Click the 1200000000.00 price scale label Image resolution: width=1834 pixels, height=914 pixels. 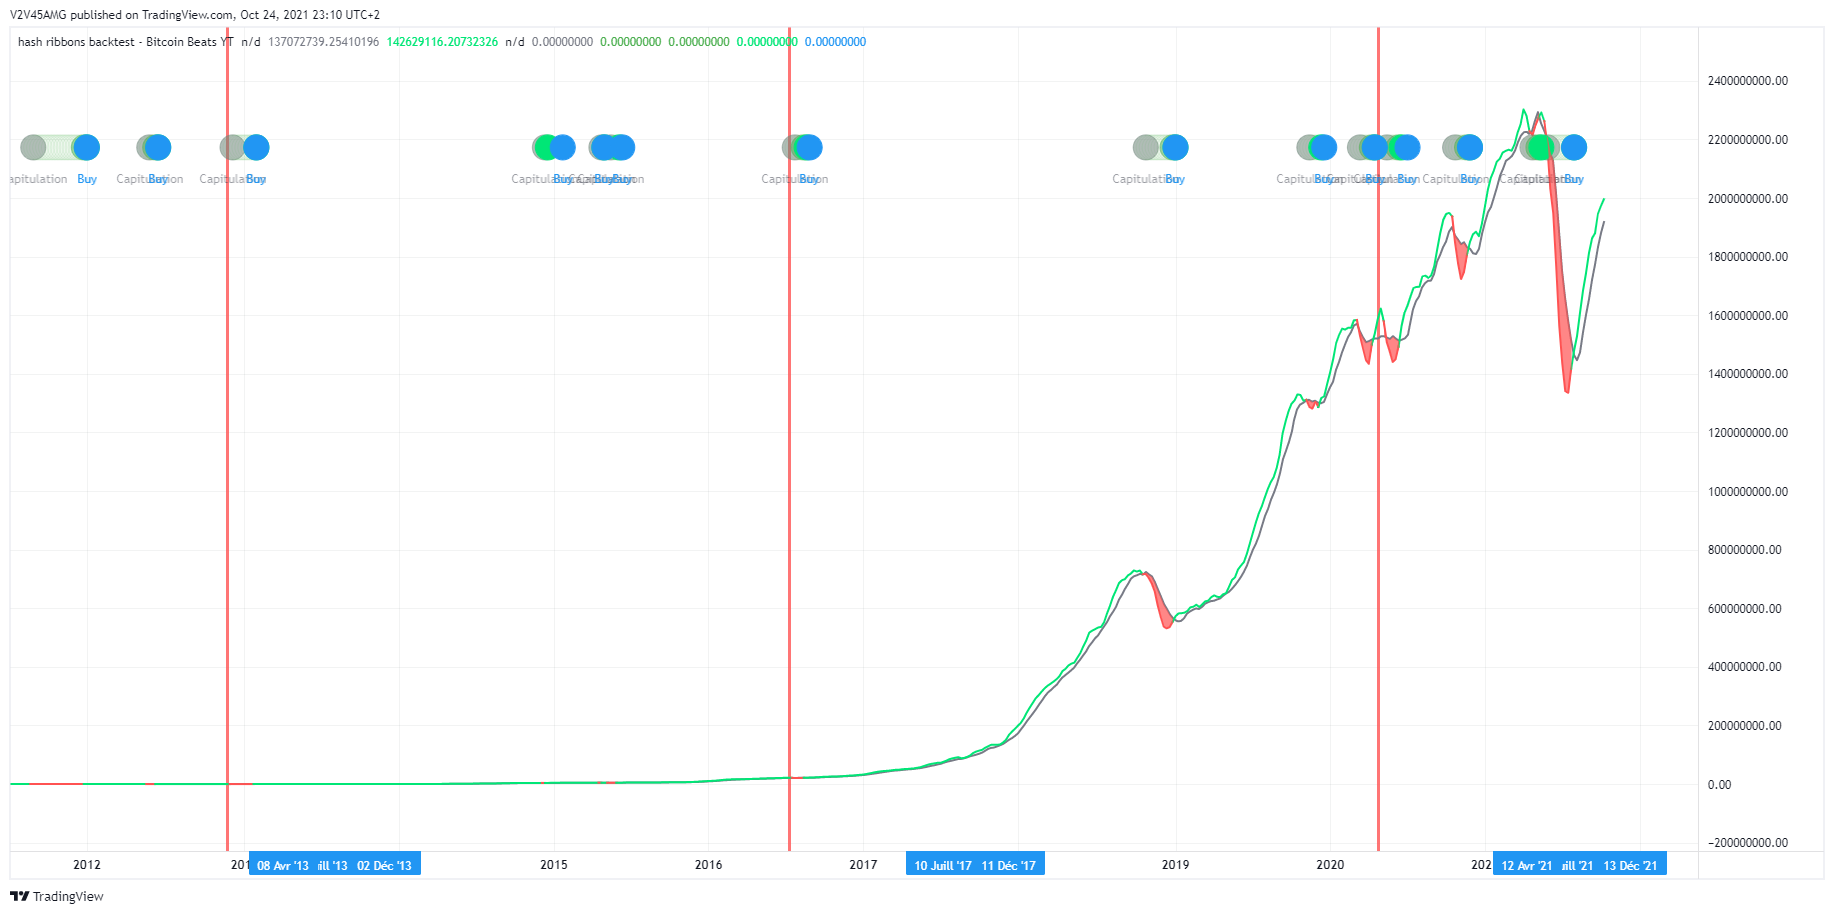(1748, 433)
